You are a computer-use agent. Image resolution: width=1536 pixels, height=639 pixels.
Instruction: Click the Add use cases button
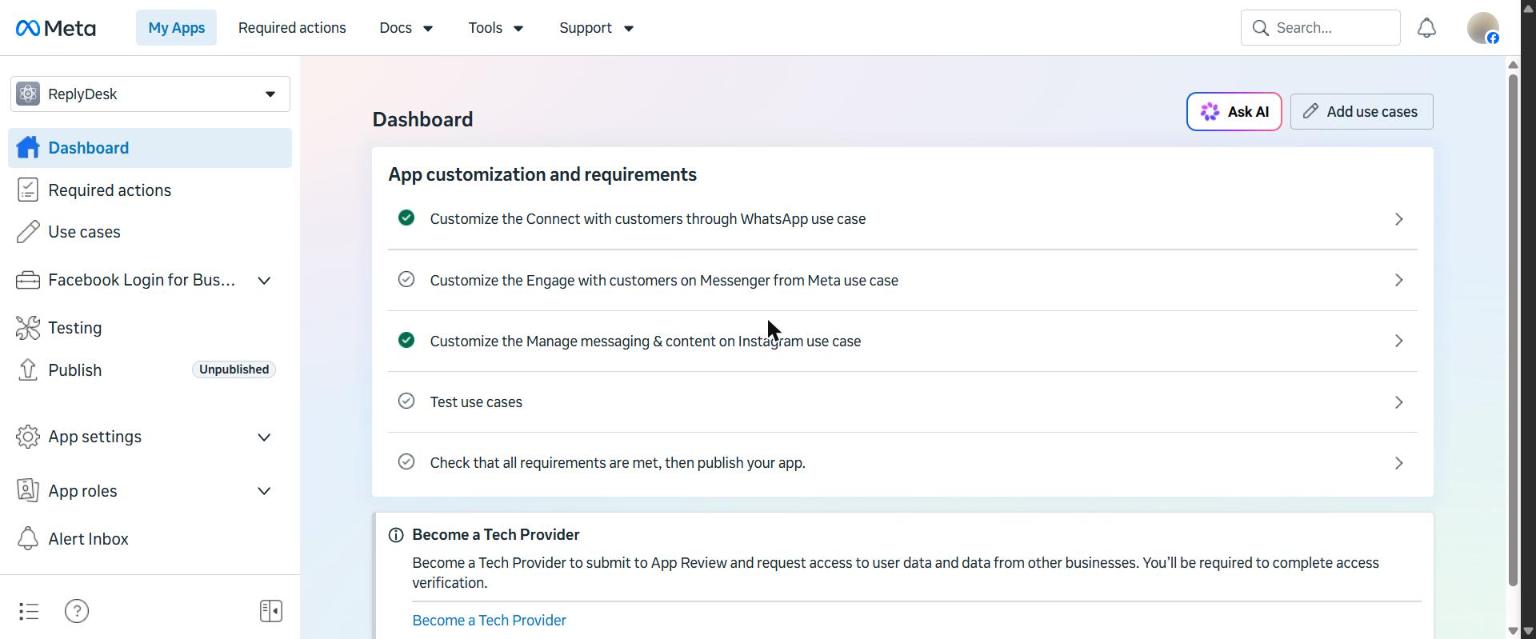coord(1361,112)
